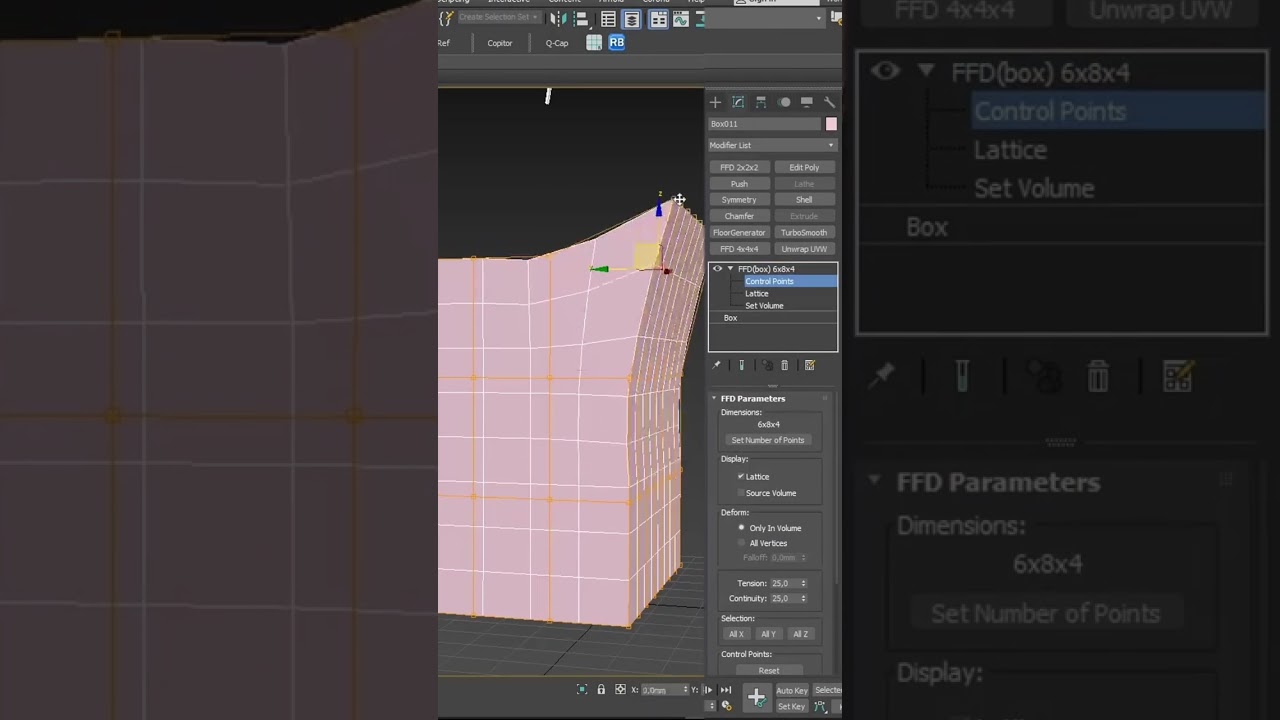The height and width of the screenshot is (720, 1280).
Task: Open the pink object color swatch
Action: point(831,124)
